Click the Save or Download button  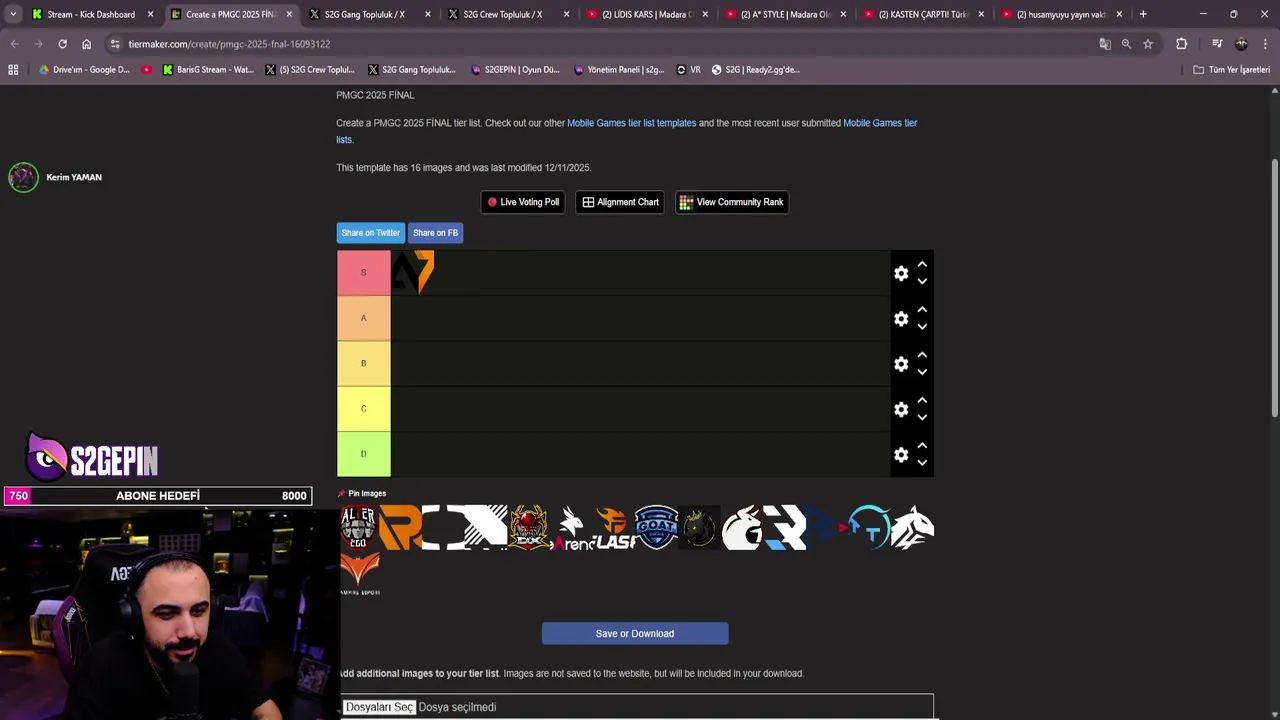pos(635,633)
